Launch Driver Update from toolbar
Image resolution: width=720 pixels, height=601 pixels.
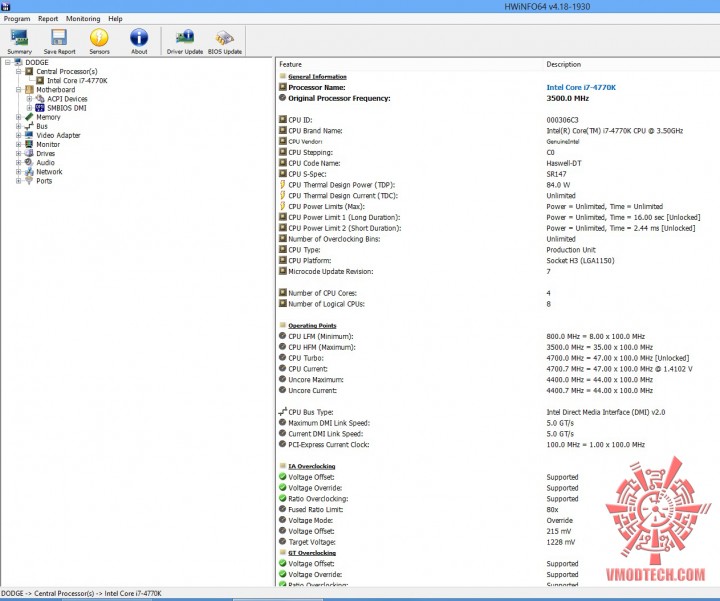pos(185,41)
